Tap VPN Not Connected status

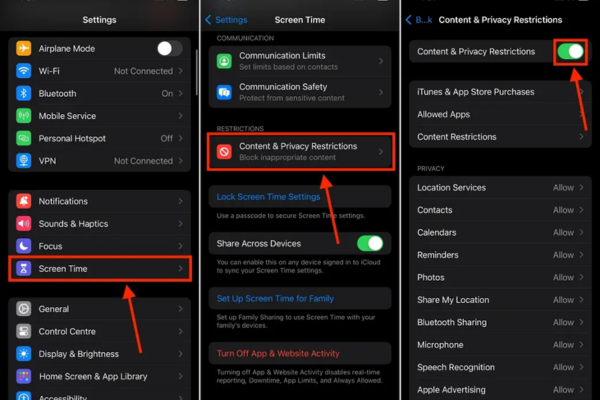pos(143,161)
